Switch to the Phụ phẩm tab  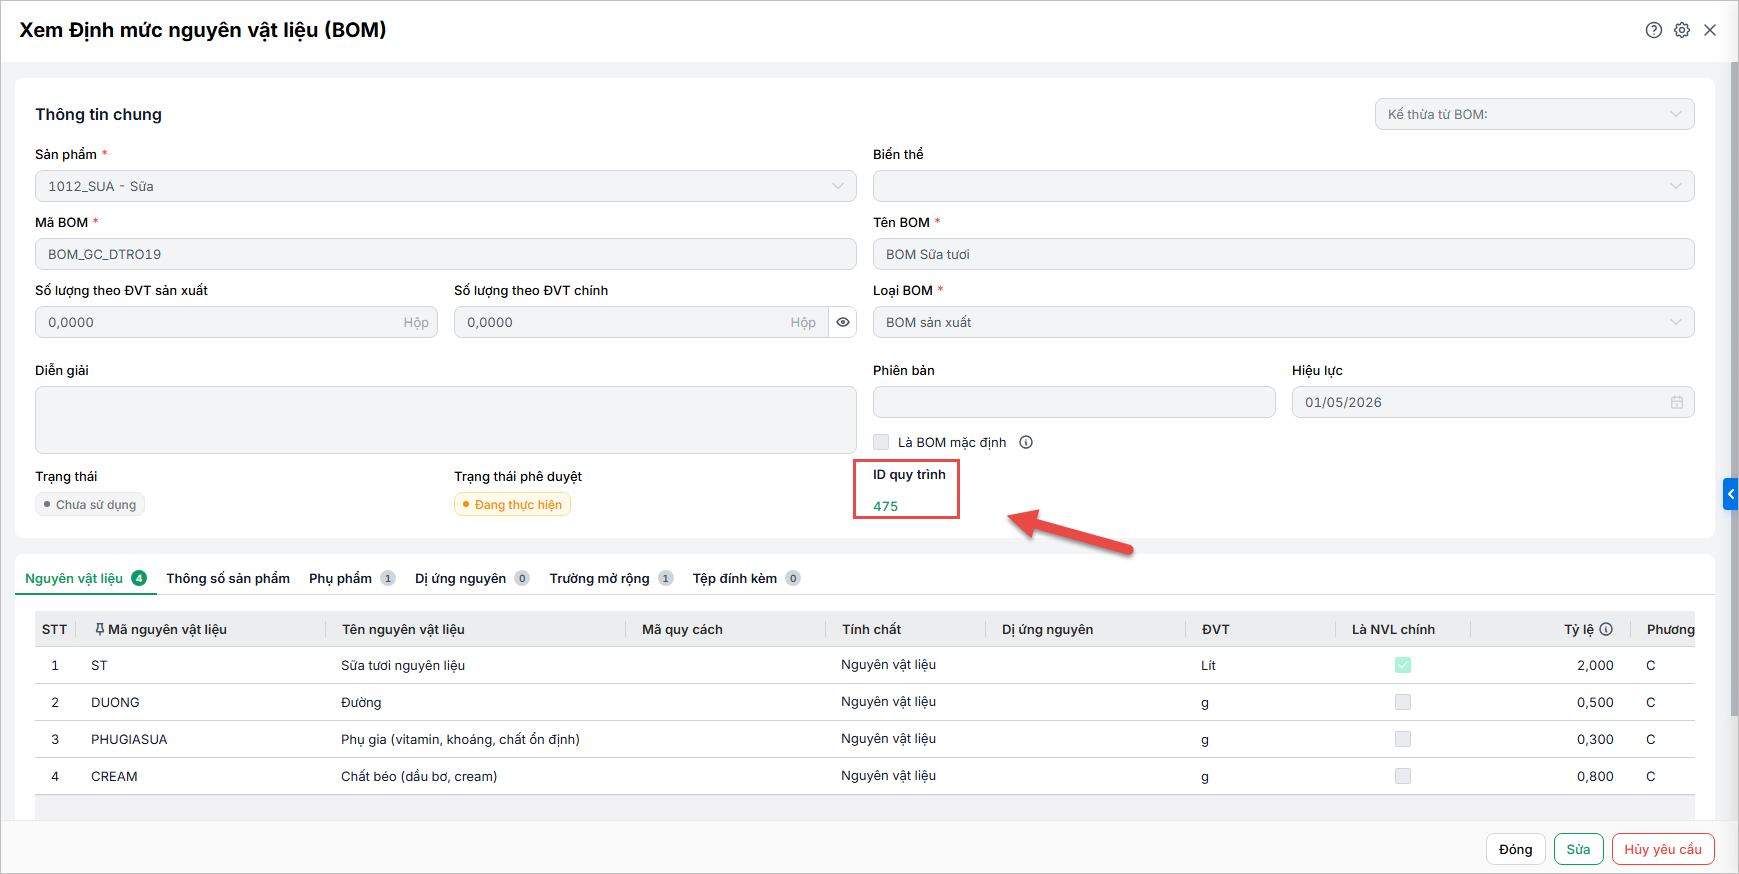click(x=352, y=578)
